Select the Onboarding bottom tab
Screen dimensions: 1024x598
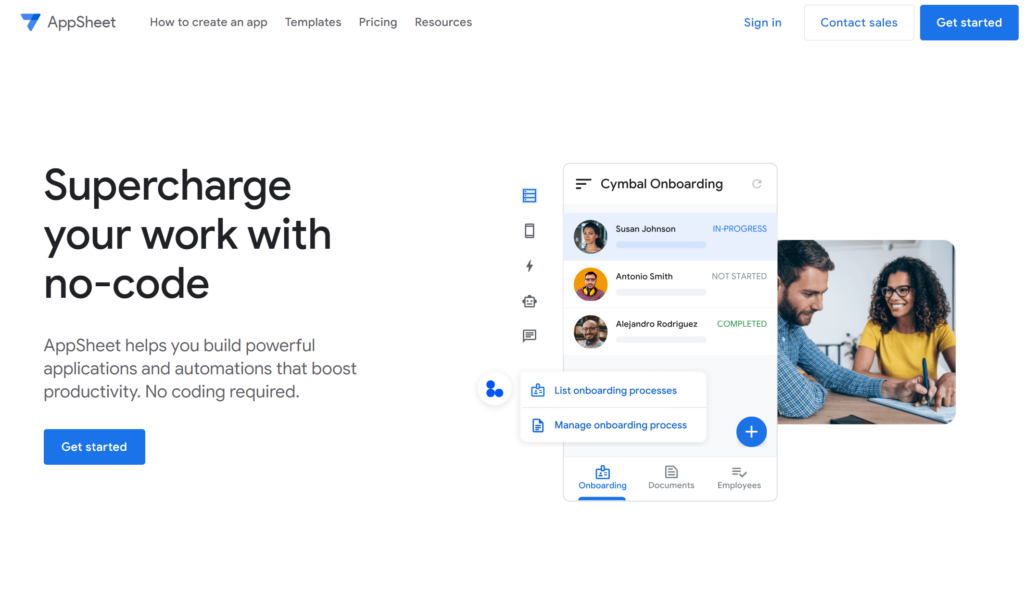(x=602, y=477)
